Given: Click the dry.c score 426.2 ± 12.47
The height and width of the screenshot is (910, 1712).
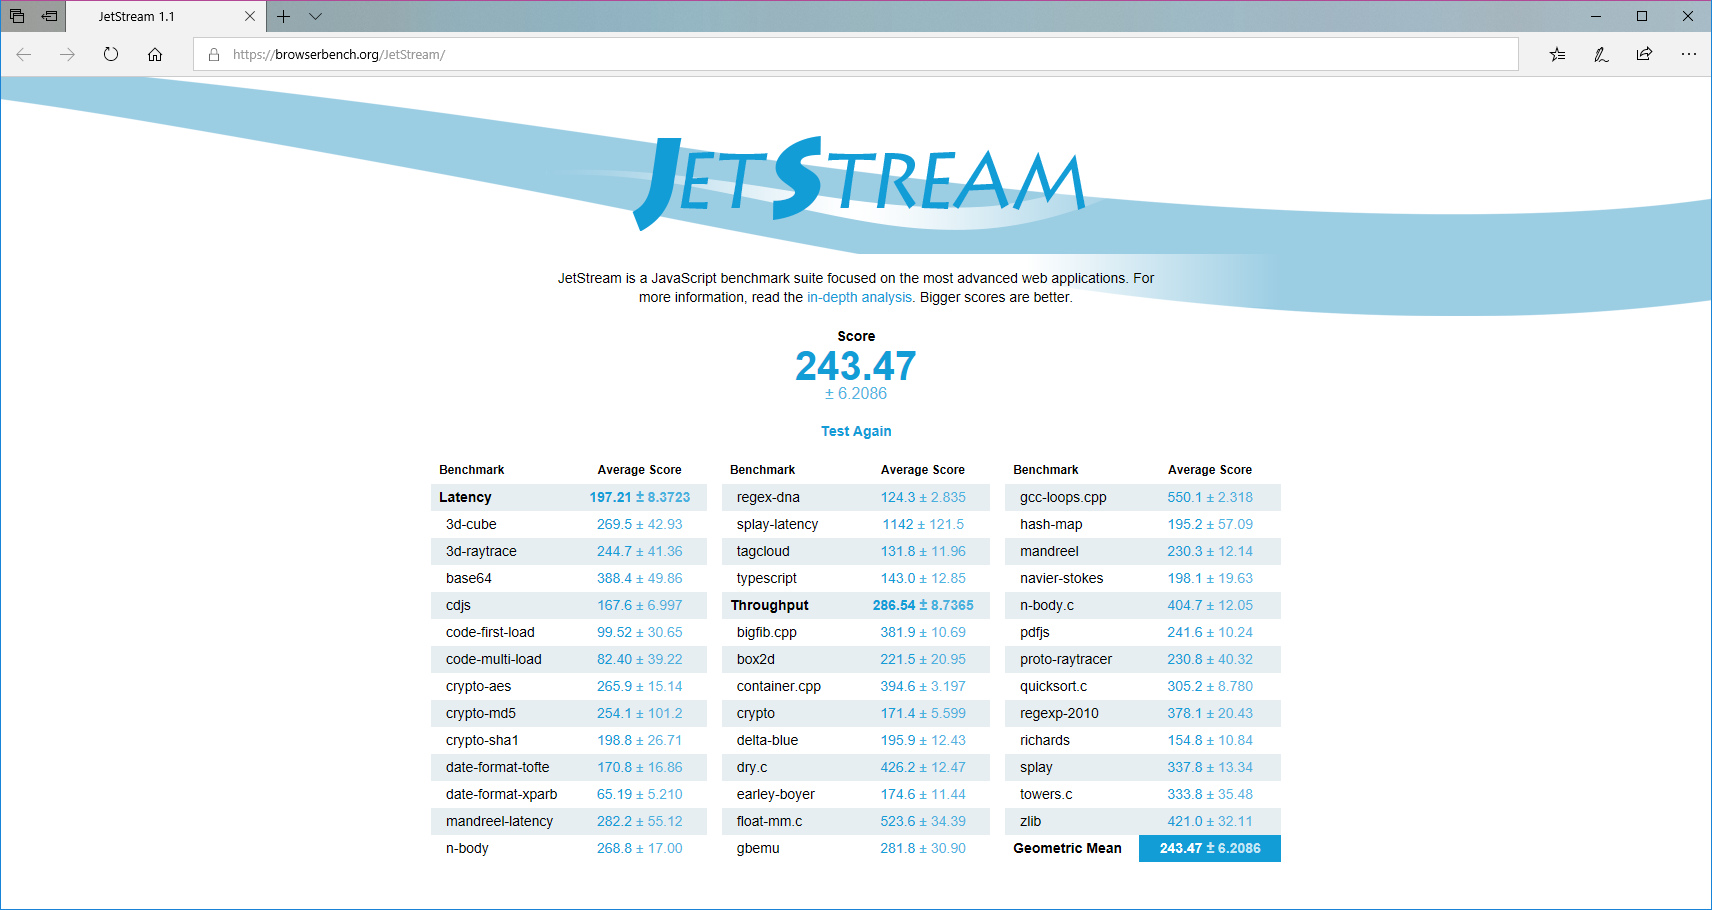Looking at the screenshot, I should (923, 767).
